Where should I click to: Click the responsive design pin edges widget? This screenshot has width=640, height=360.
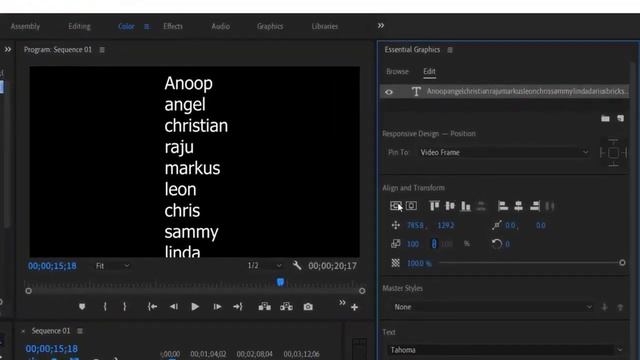613,153
